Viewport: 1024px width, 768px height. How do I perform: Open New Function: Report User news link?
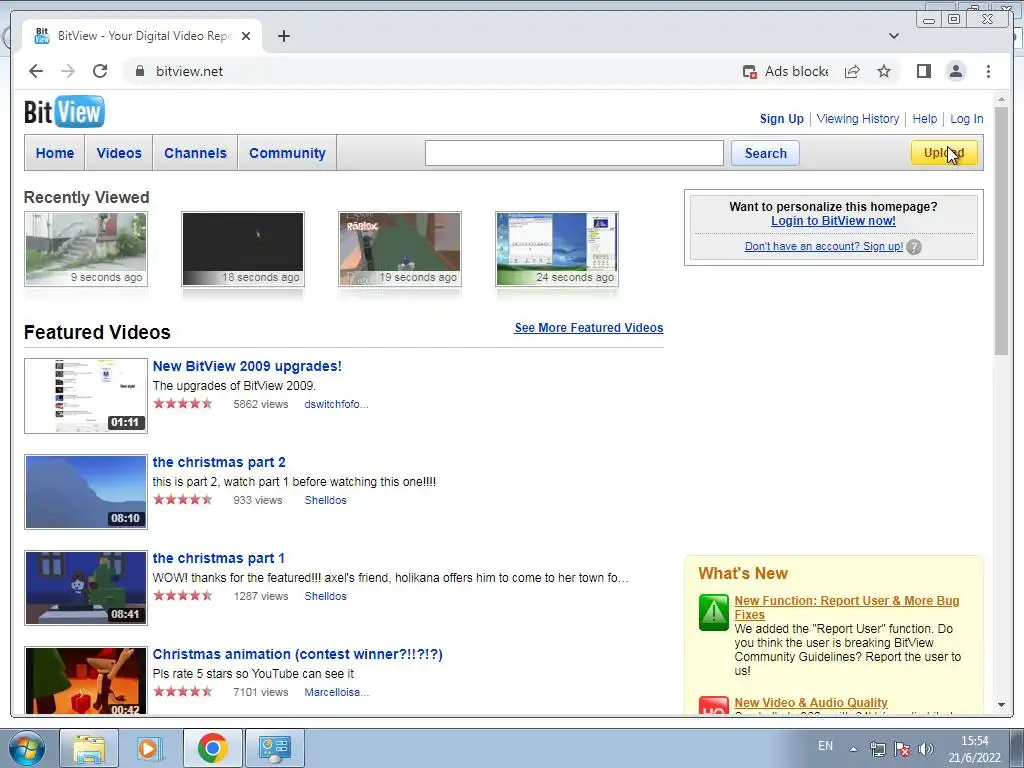(x=846, y=607)
